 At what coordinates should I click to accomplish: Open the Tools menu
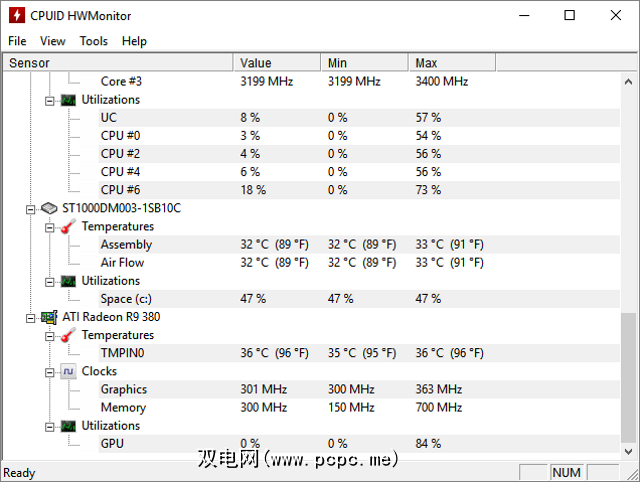(94, 41)
